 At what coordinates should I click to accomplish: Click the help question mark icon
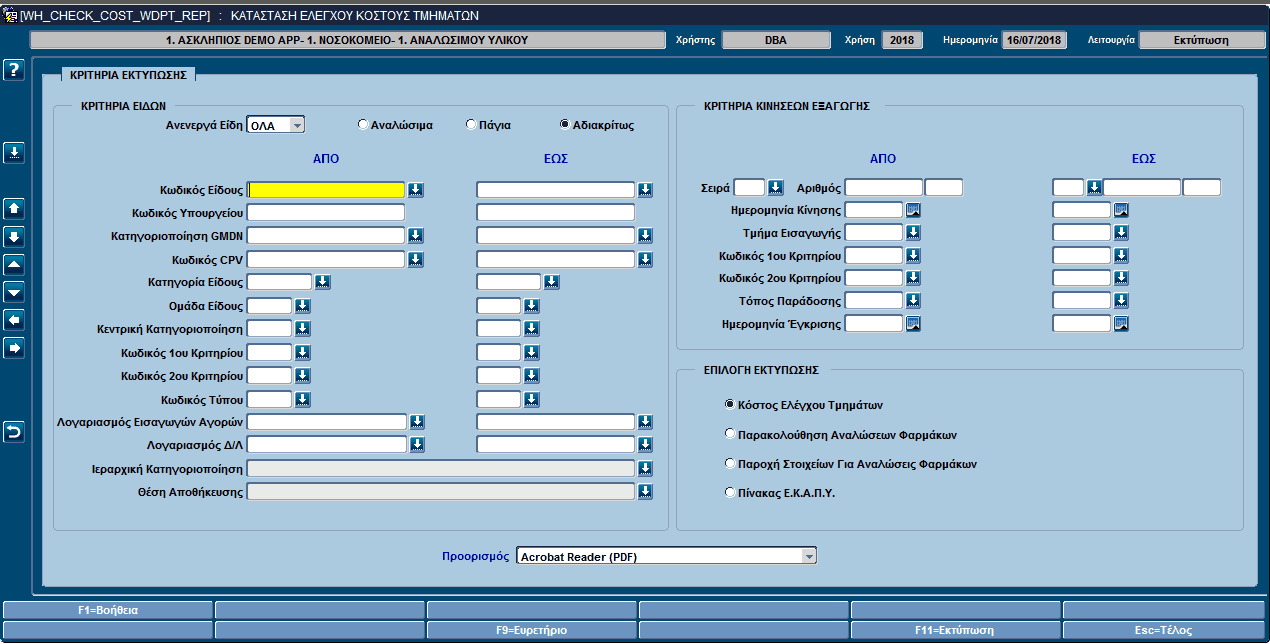click(x=14, y=70)
